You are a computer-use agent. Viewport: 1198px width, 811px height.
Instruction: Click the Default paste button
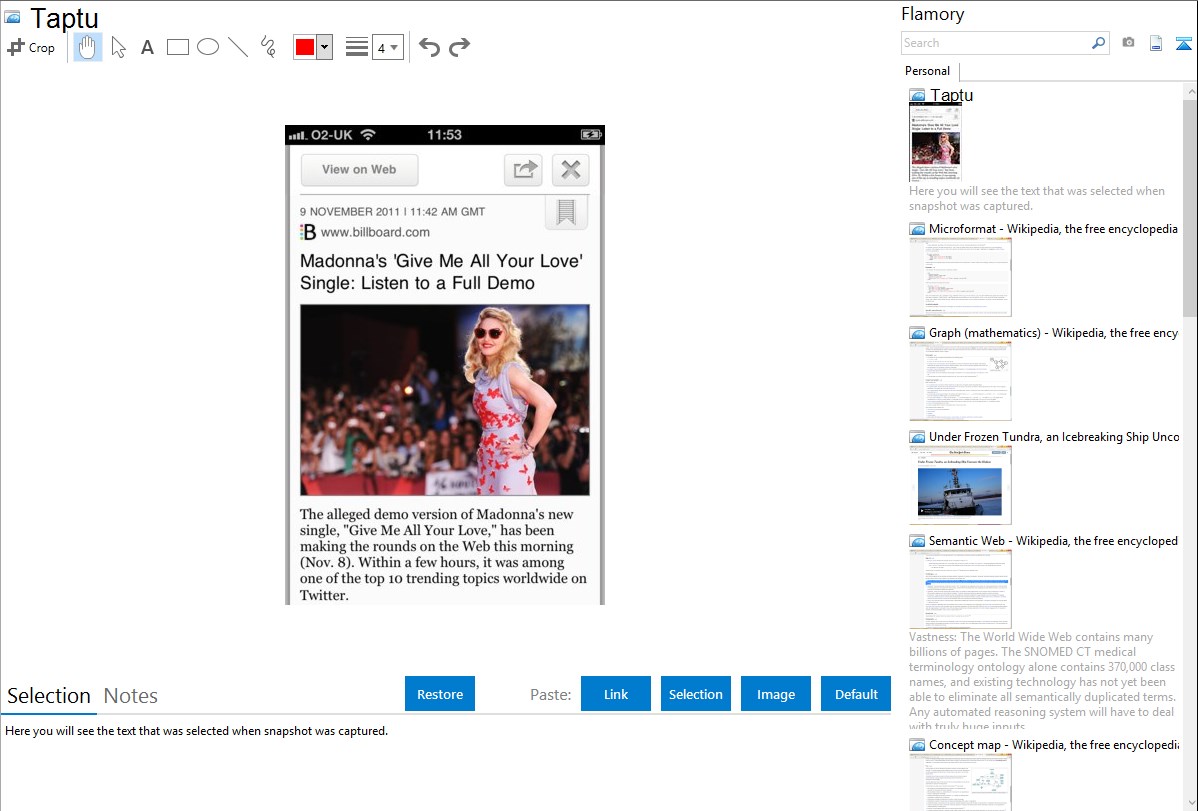click(x=856, y=694)
